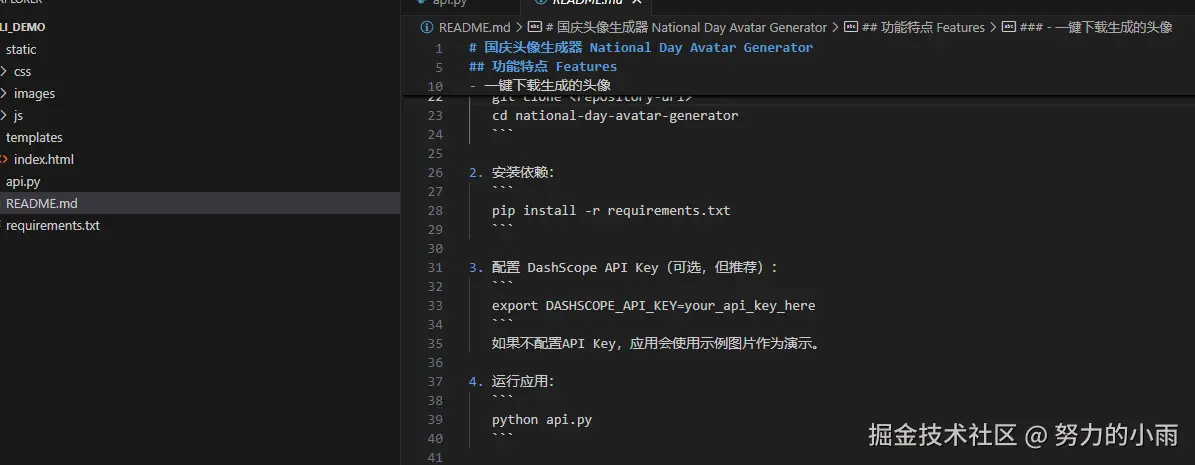Click line number 41 in the gutter
1195x465 pixels.
435,457
